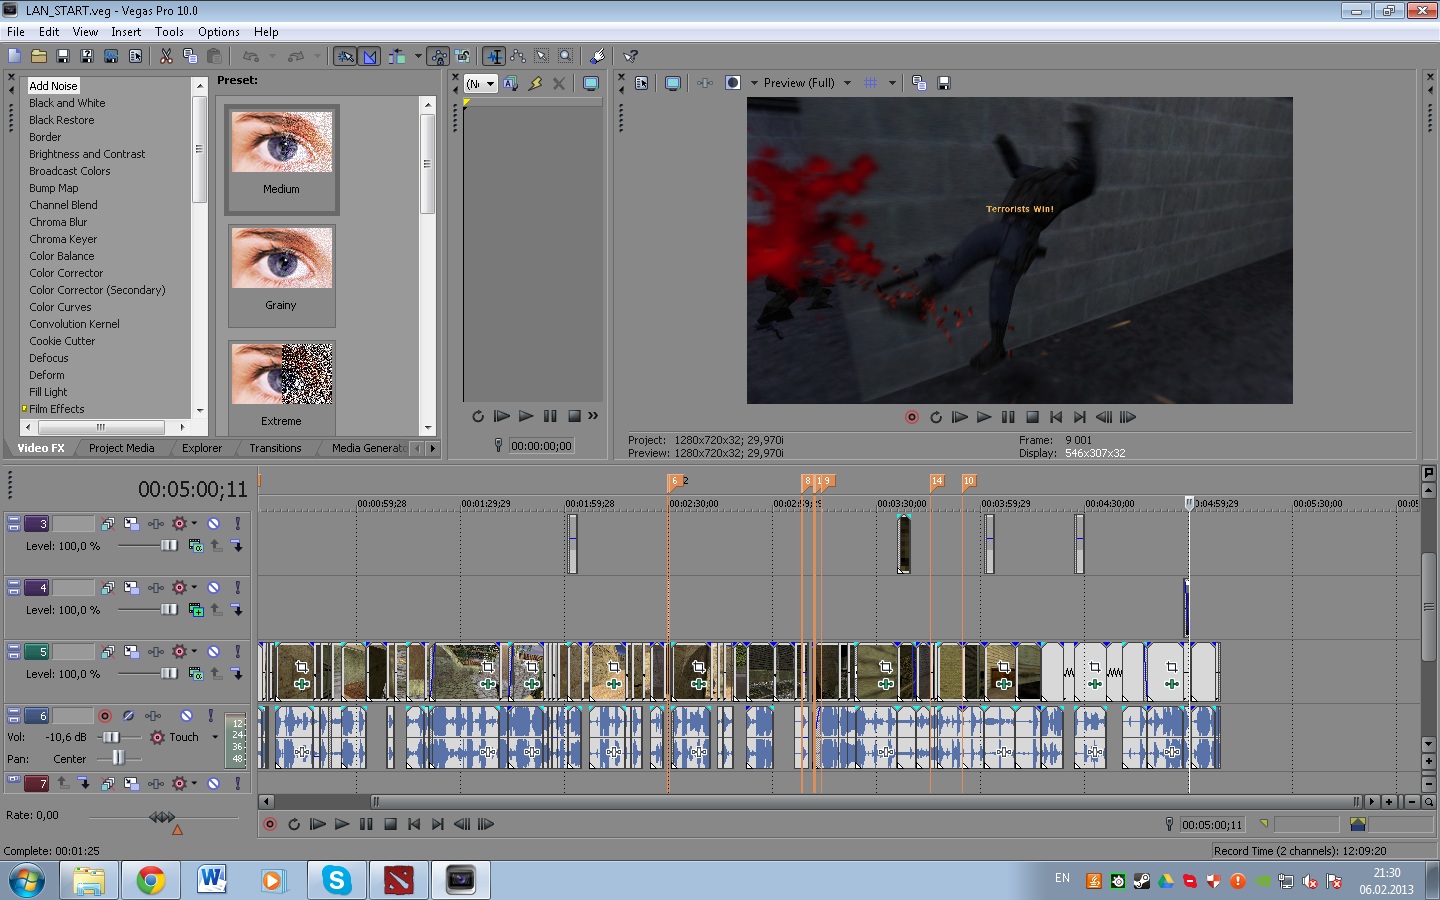Viewport: 1440px width, 900px height.
Task: Click the Windows Start button
Action: [x=28, y=880]
